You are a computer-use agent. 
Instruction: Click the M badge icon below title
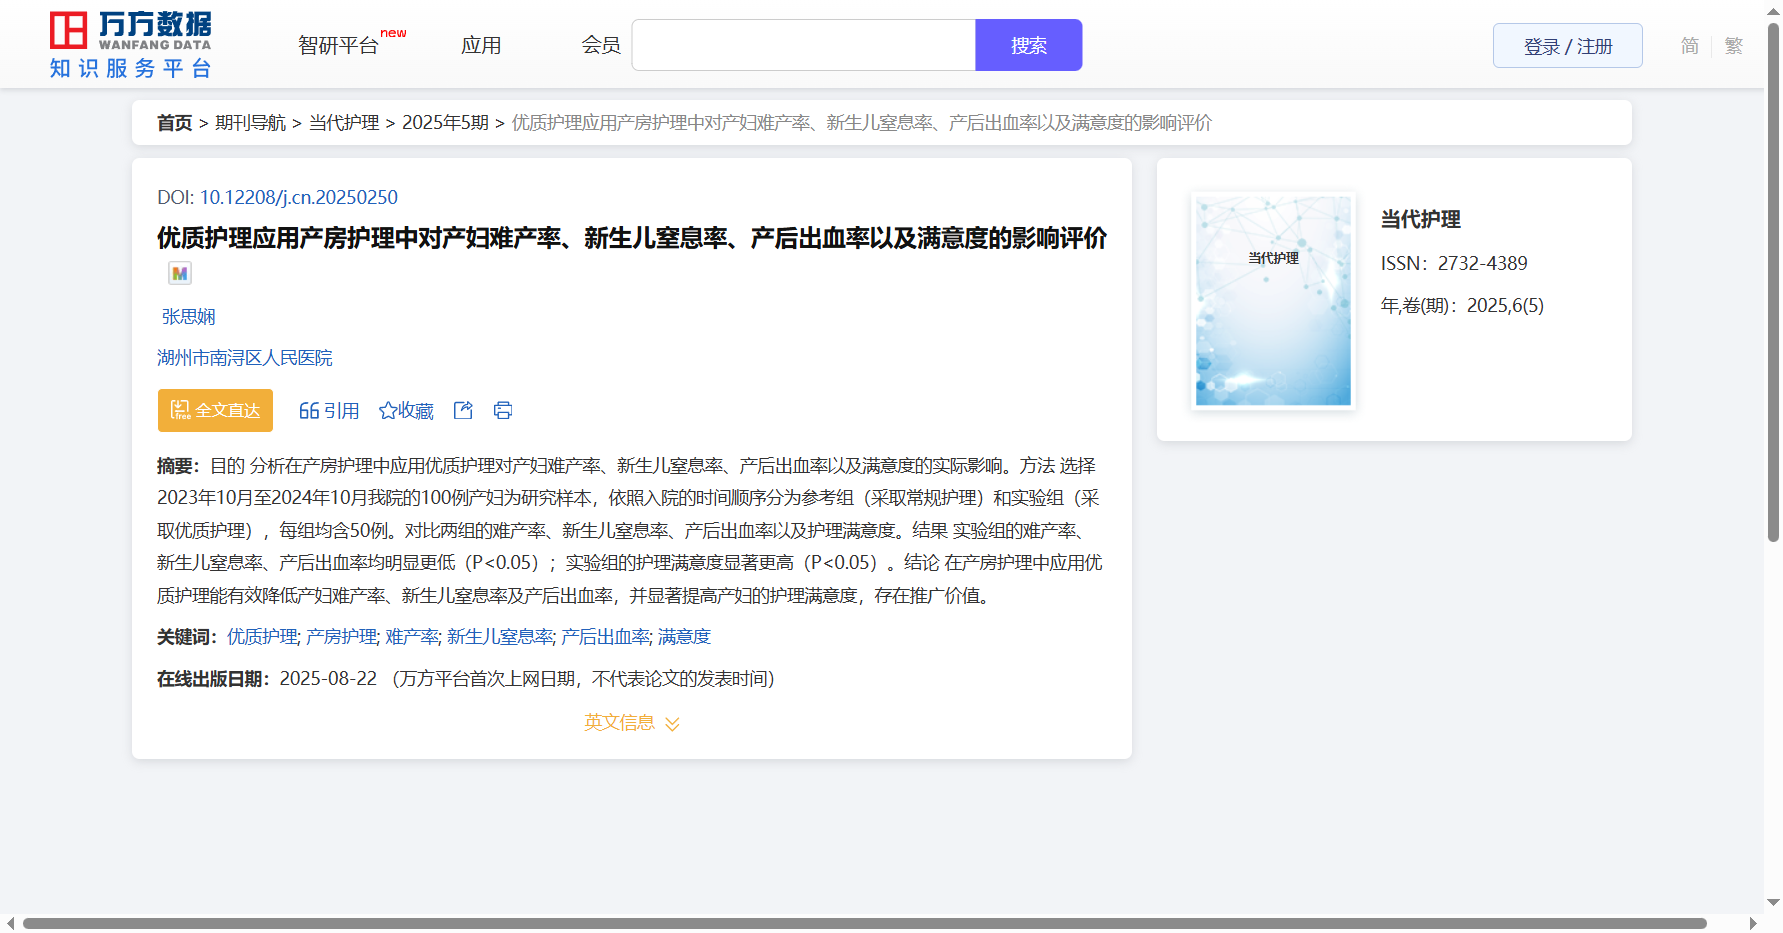pos(180,273)
